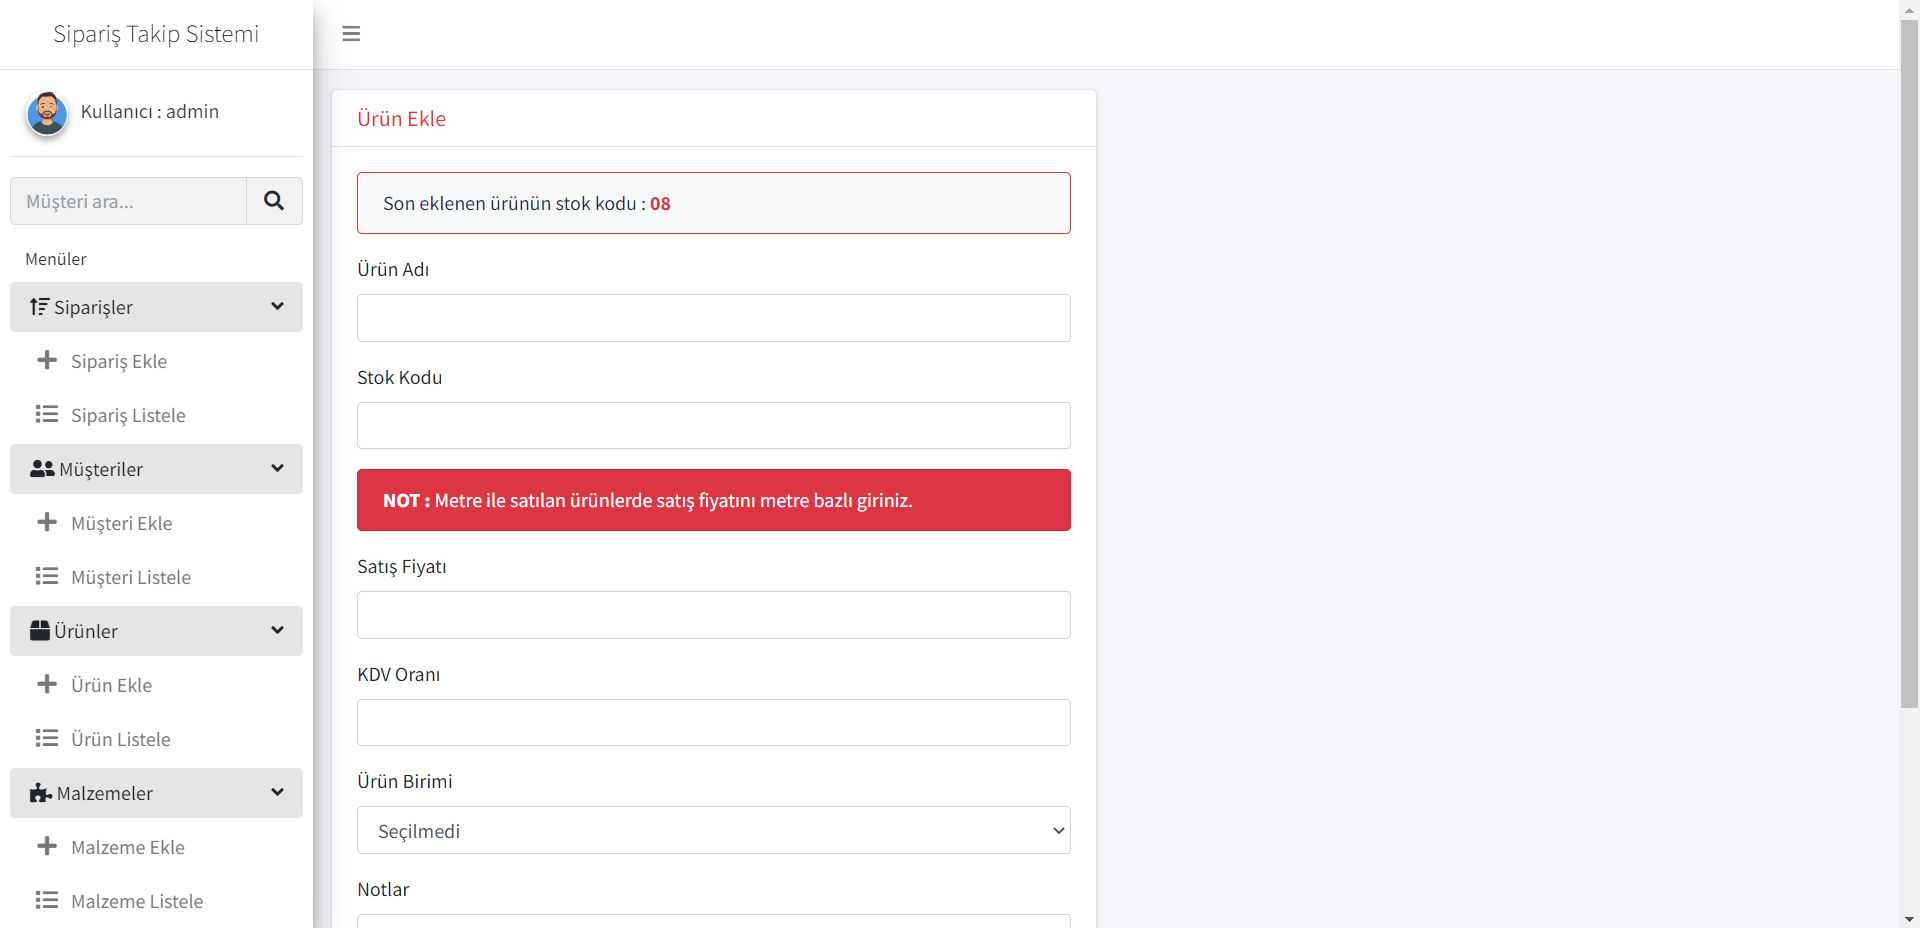Focus the Ürün Adı input field

point(713,318)
